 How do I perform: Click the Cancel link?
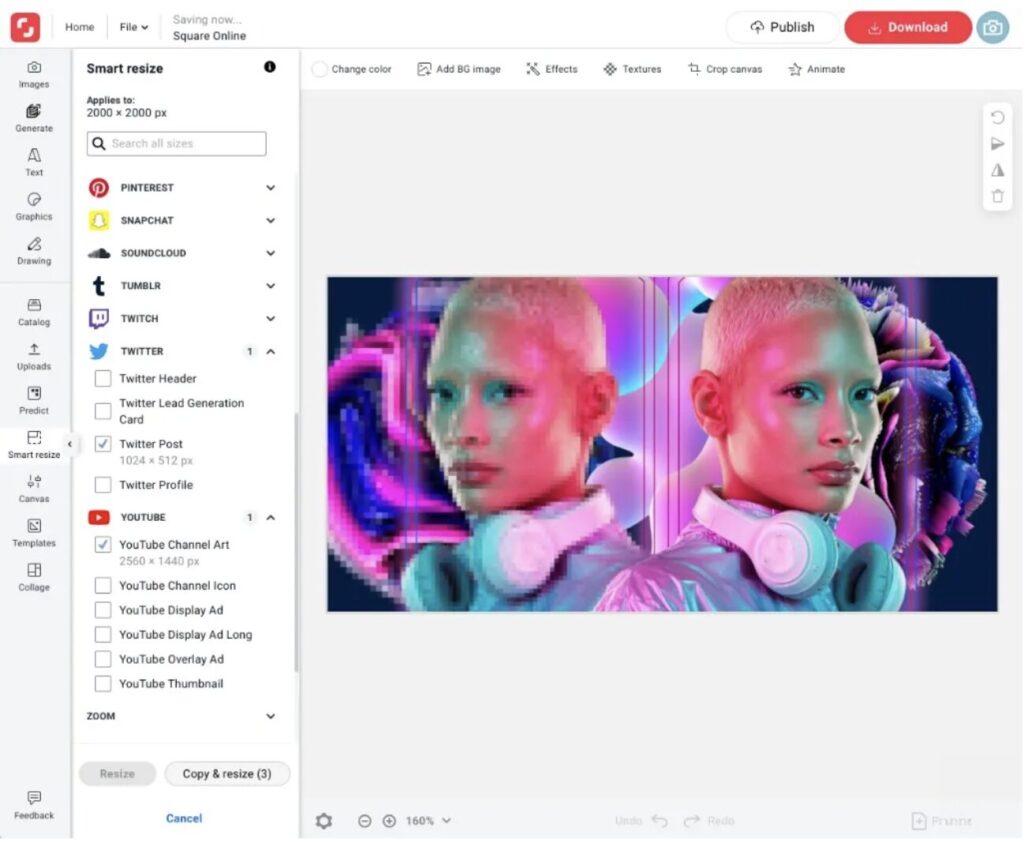tap(184, 818)
